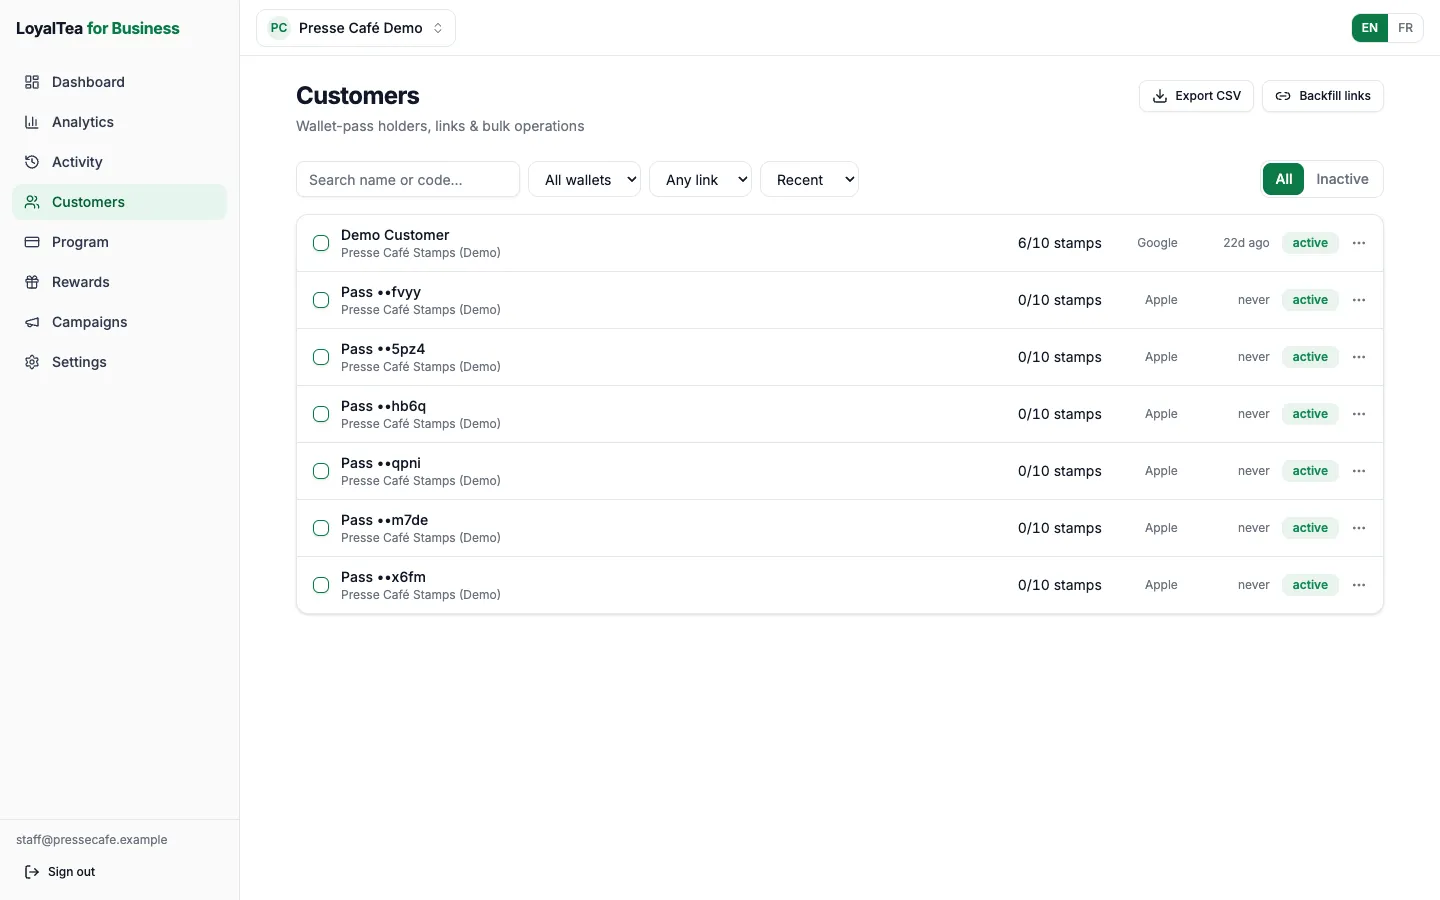Click the PC avatar badge
This screenshot has width=1440, height=900.
coord(279,28)
